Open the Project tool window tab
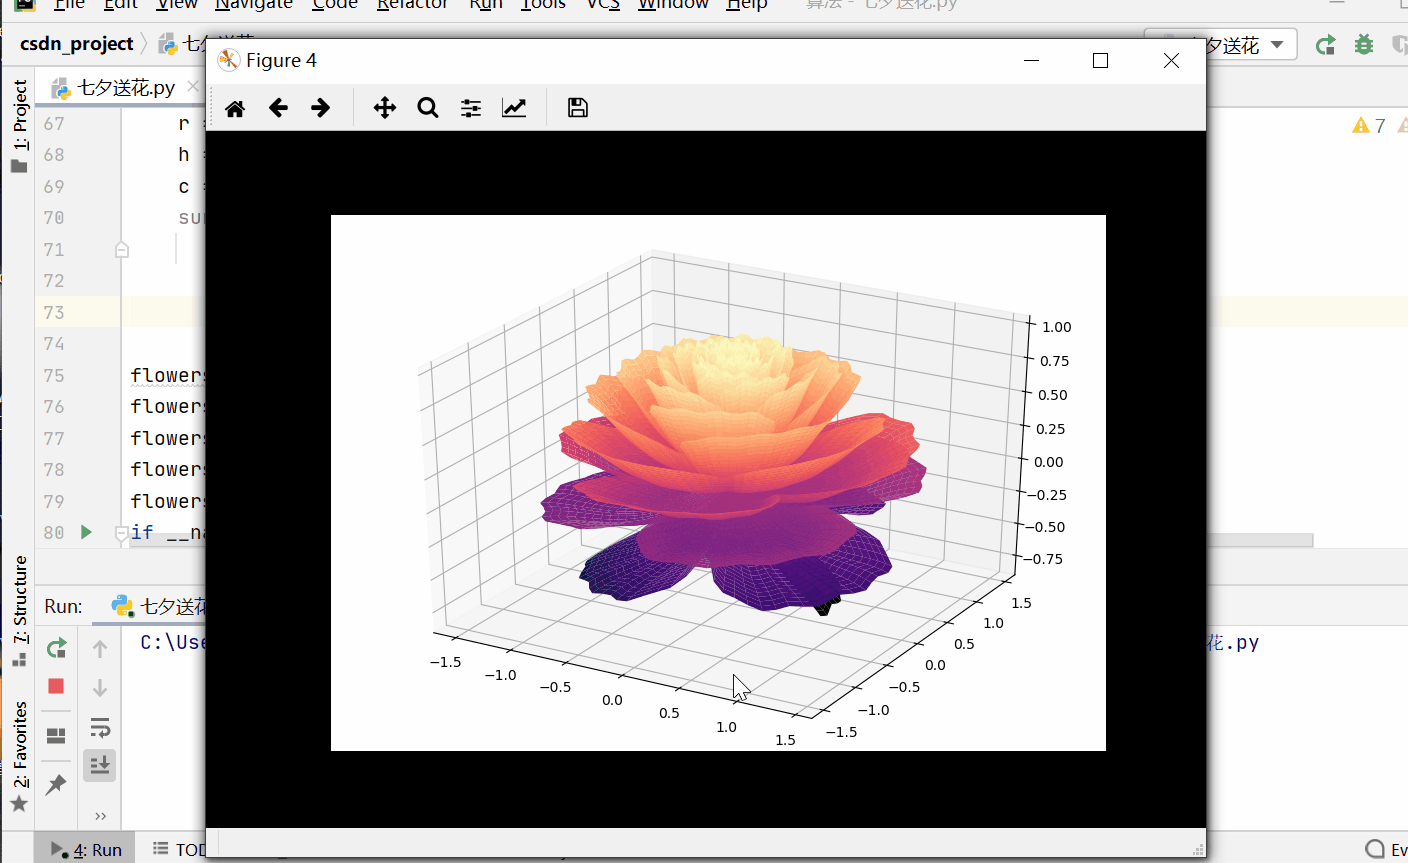 click(19, 126)
